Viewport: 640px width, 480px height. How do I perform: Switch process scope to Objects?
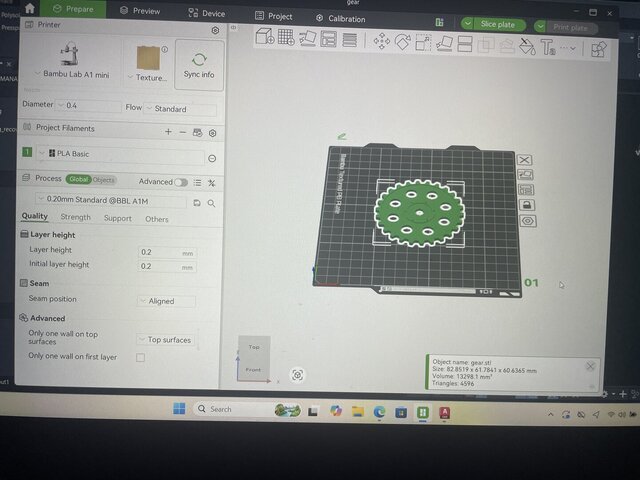tap(104, 180)
